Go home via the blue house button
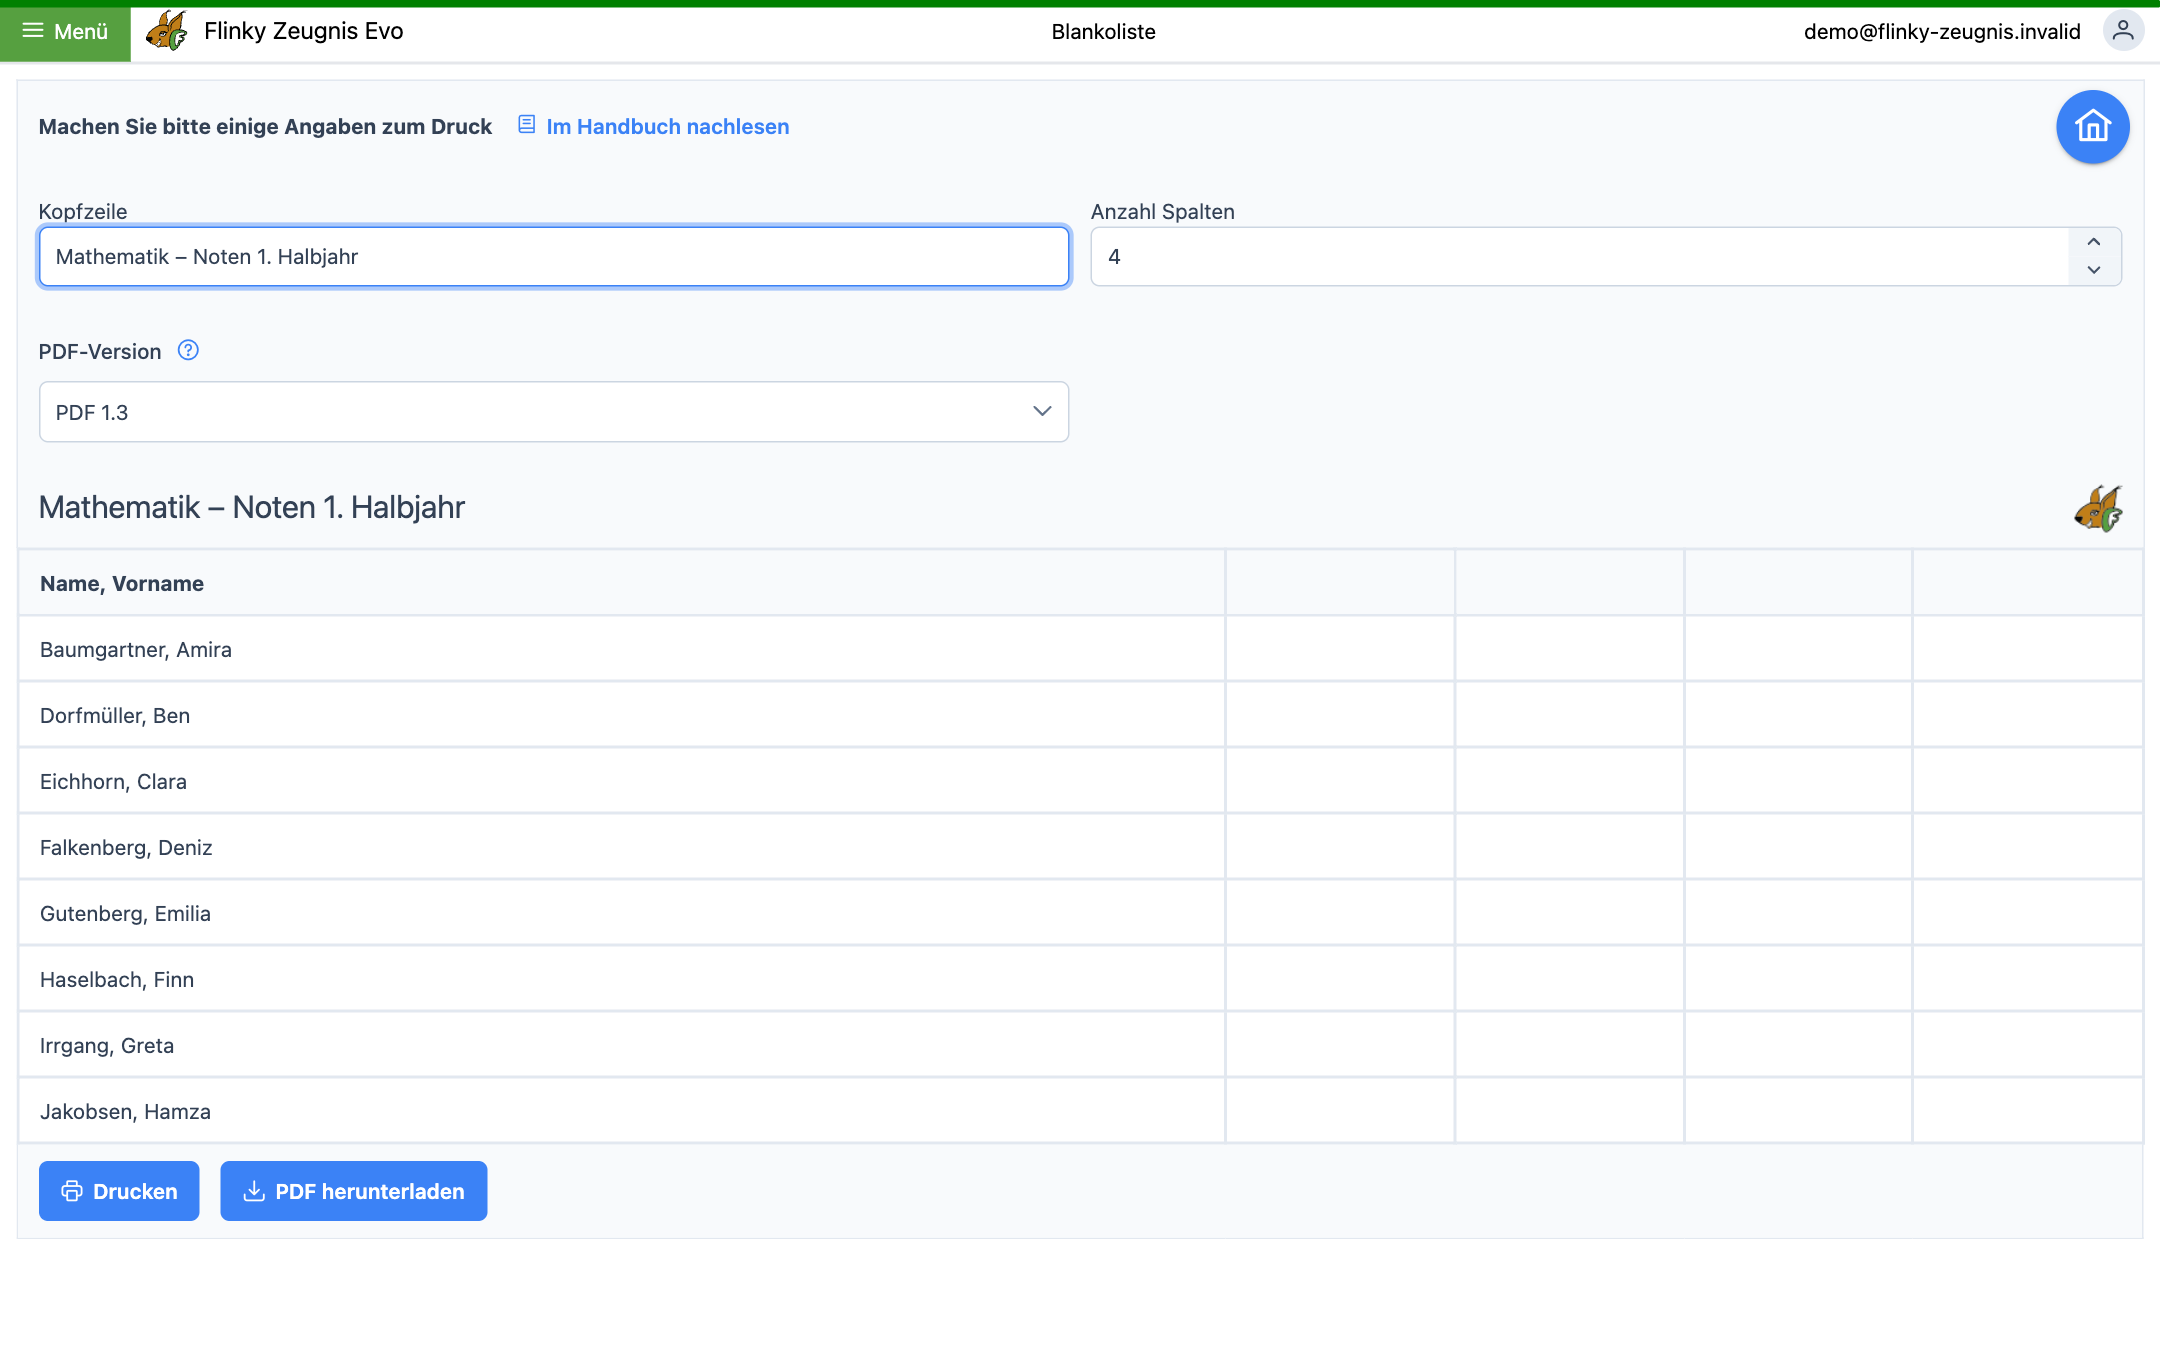 point(2092,127)
